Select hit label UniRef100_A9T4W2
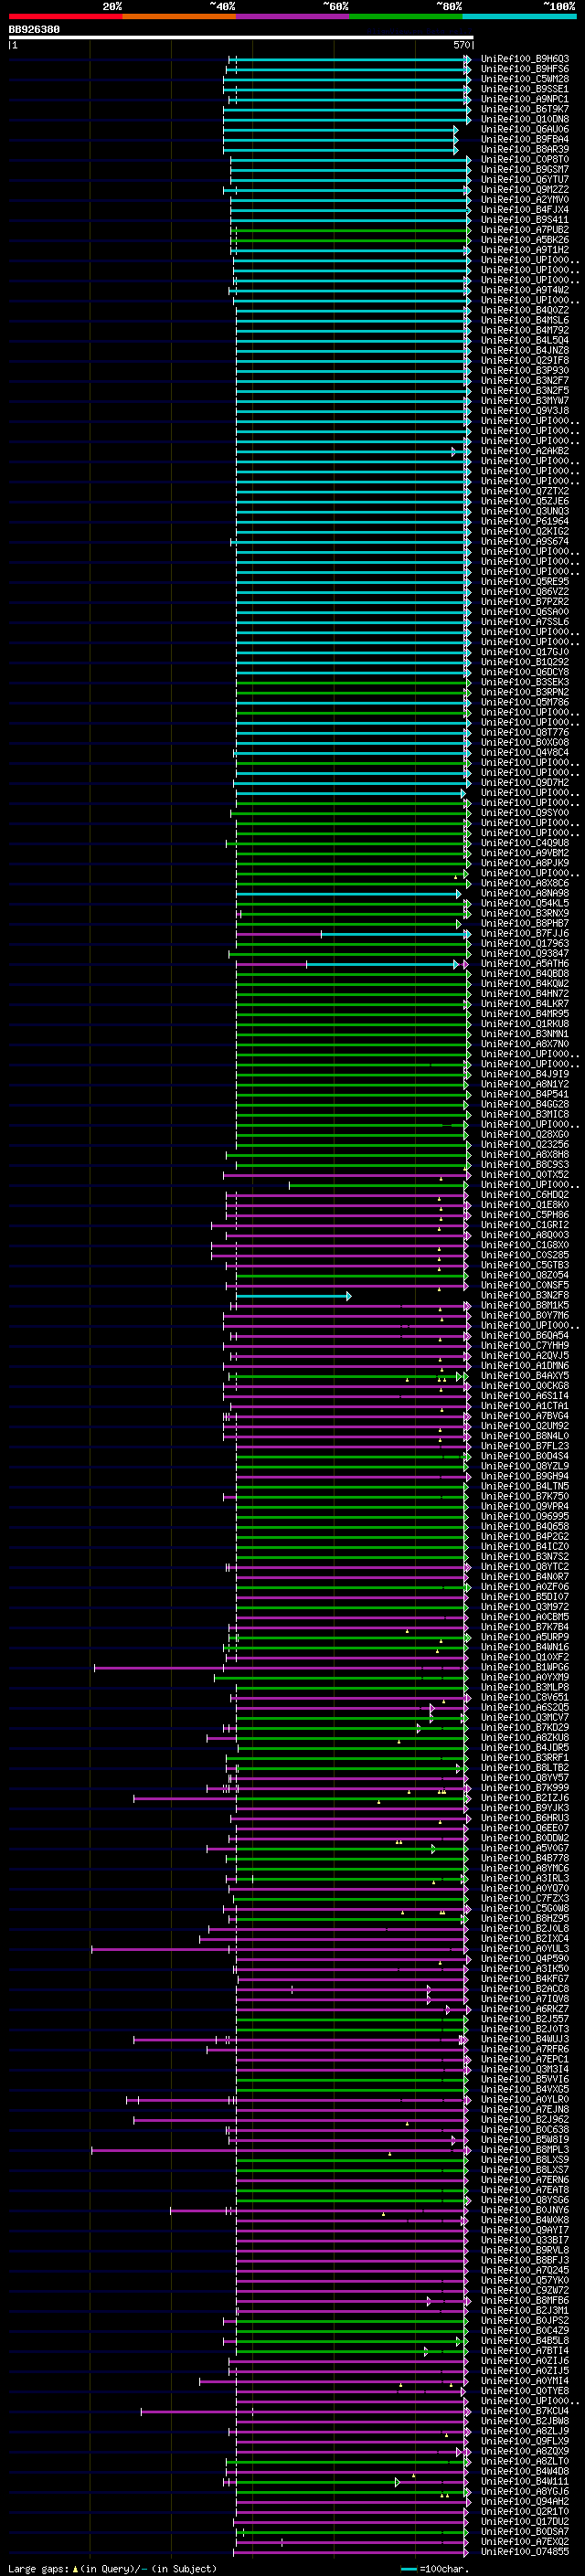Screen dimensions: 585x2576 [x=525, y=290]
